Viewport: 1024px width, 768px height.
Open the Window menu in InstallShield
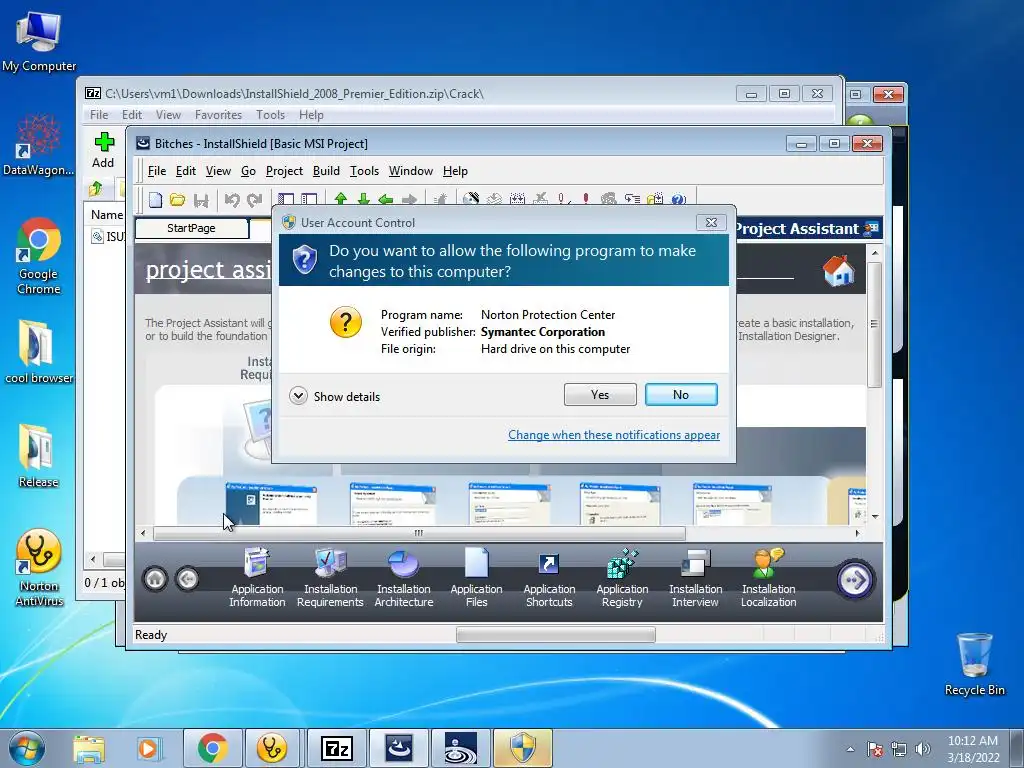pyautogui.click(x=411, y=171)
